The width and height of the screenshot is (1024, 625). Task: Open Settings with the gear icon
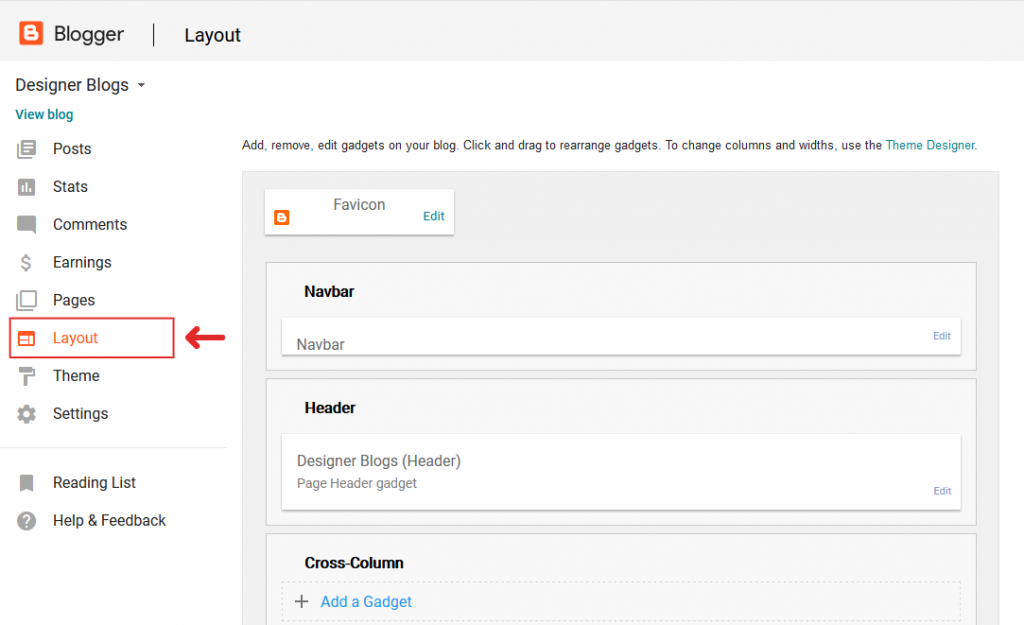pos(29,413)
